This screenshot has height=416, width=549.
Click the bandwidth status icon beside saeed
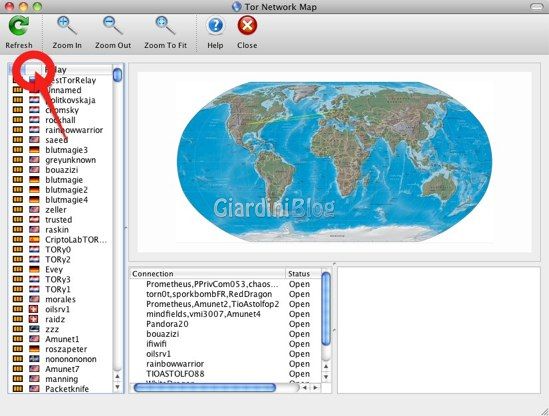tap(18, 140)
